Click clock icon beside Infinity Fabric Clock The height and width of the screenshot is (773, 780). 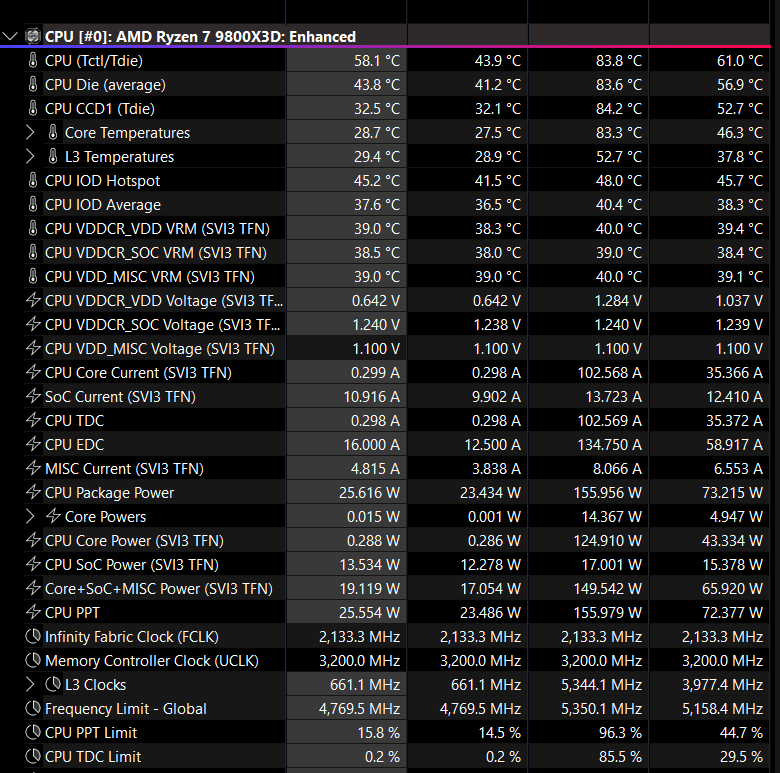tap(33, 636)
